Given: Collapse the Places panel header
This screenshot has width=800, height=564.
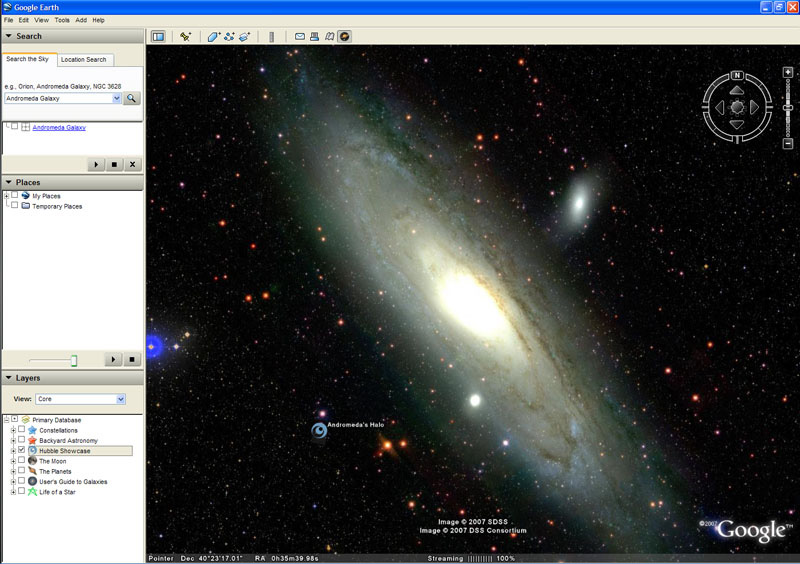Looking at the screenshot, I should 9,182.
